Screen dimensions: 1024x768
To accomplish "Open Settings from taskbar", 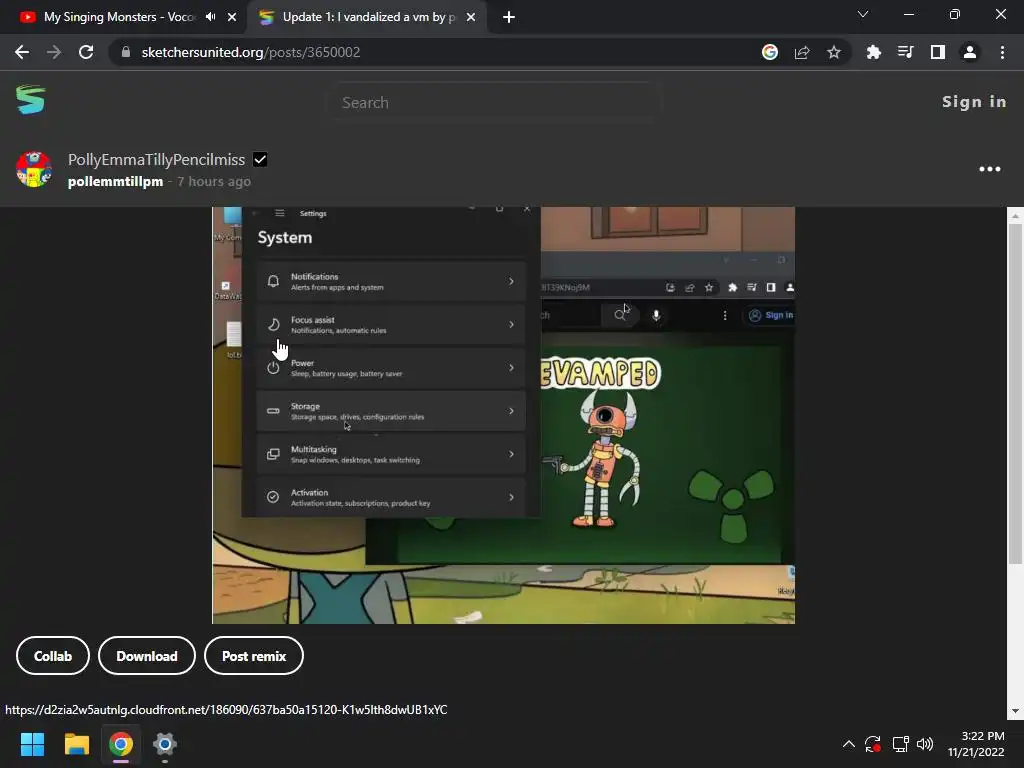I will point(165,744).
